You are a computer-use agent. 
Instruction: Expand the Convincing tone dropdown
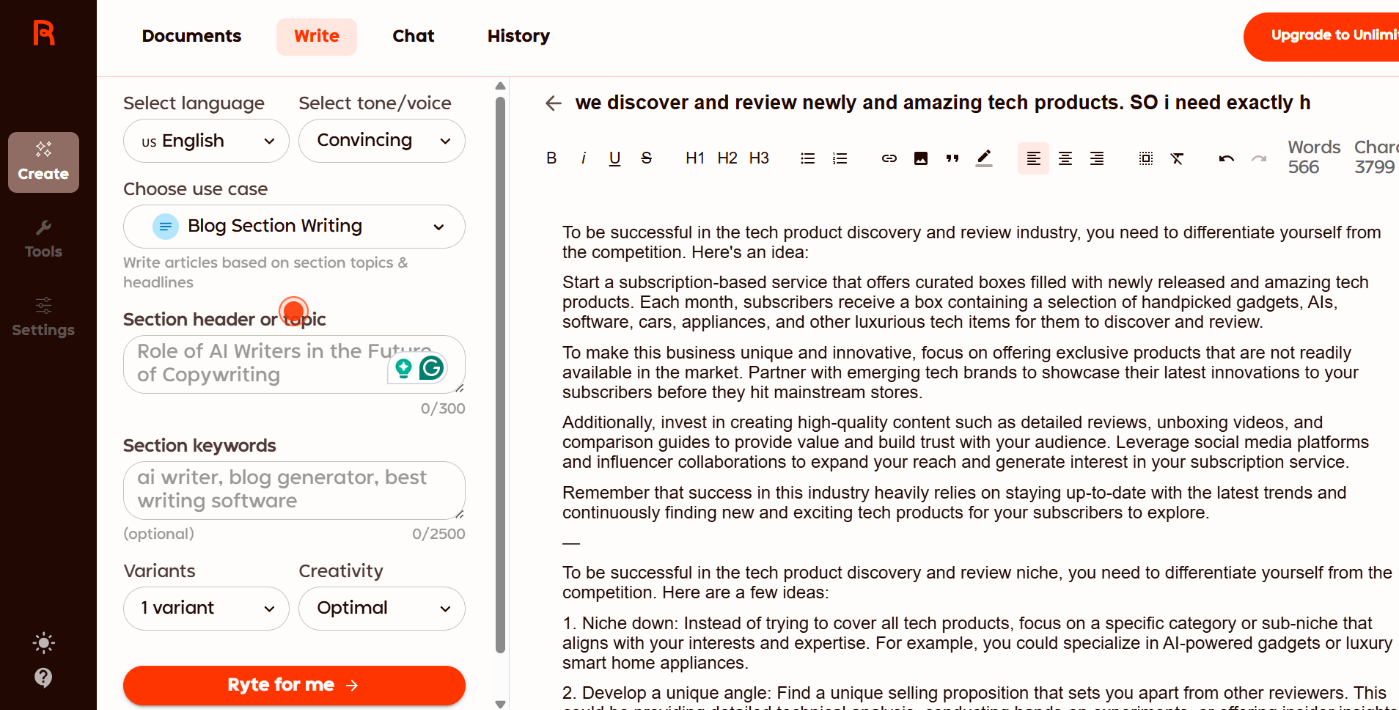coord(381,141)
